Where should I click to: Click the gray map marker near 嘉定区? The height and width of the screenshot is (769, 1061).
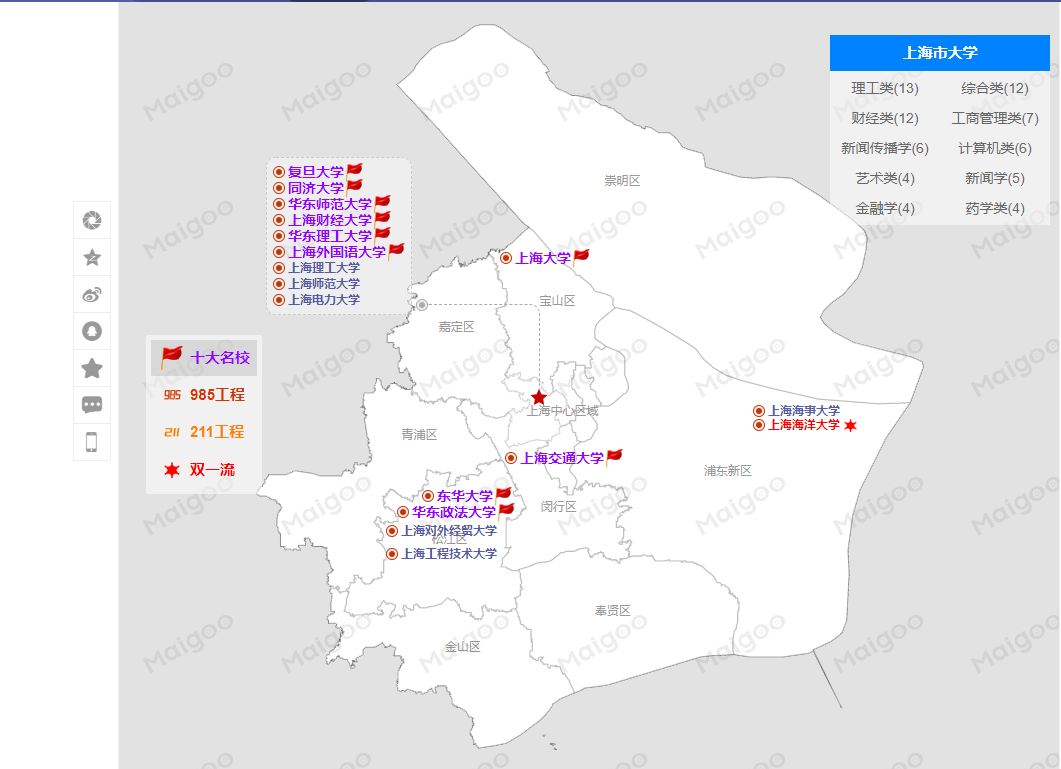click(x=422, y=305)
